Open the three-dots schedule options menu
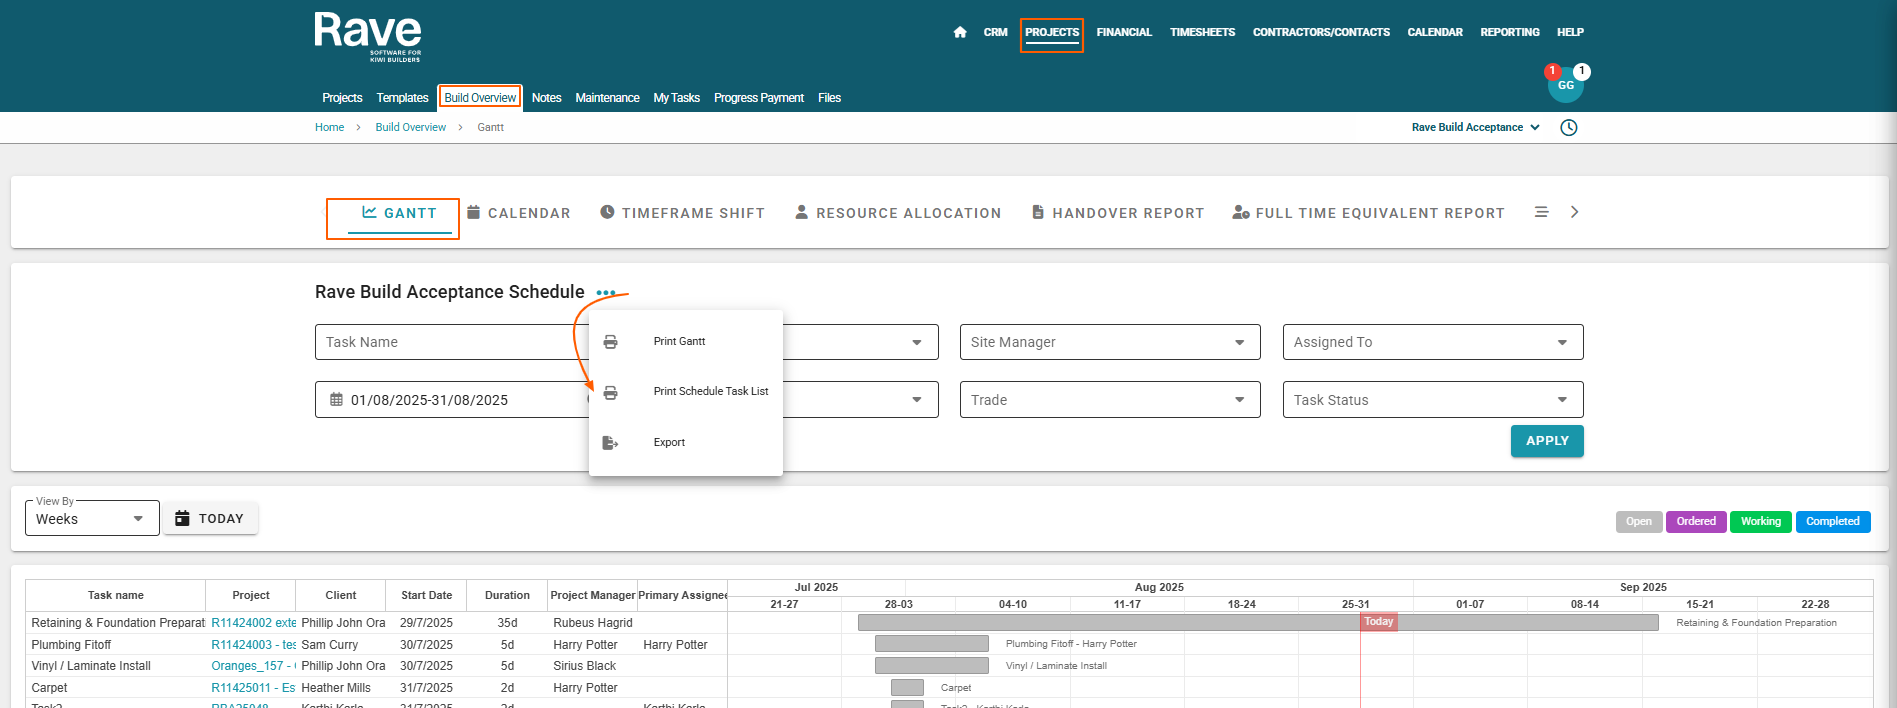The height and width of the screenshot is (708, 1897). click(606, 293)
